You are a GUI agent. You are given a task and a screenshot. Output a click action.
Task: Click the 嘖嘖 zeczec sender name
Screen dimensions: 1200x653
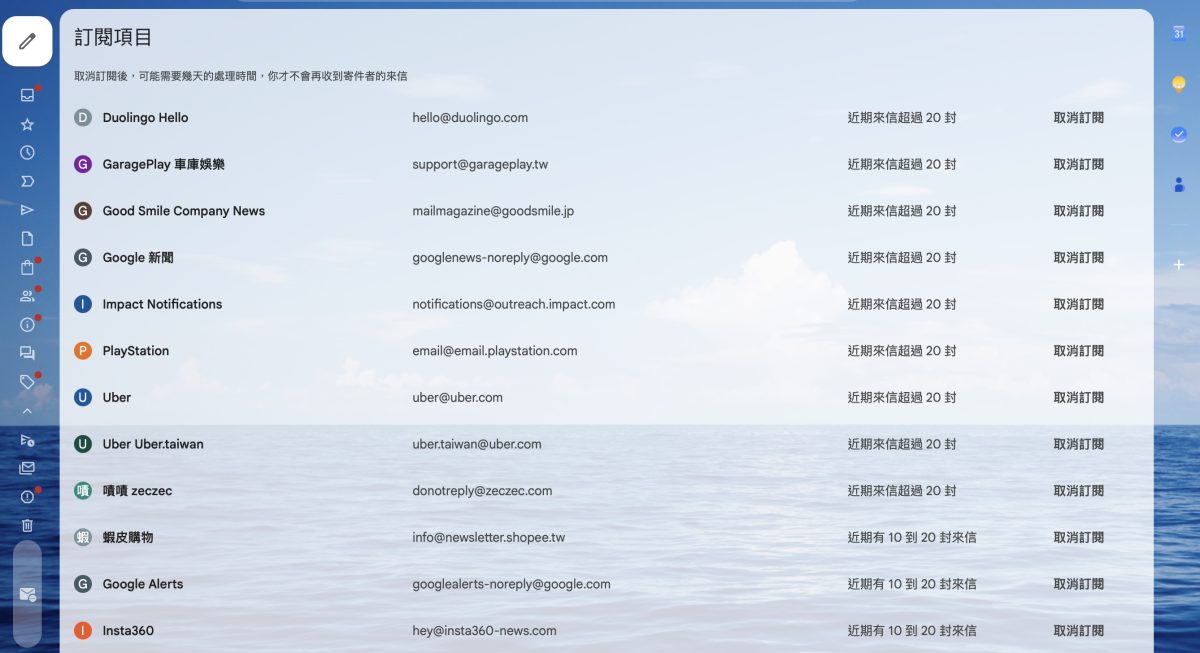[x=139, y=491]
